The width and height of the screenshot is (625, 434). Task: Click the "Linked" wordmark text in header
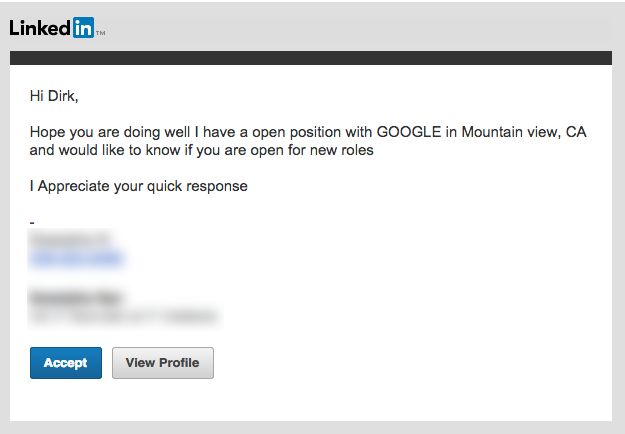[x=39, y=27]
